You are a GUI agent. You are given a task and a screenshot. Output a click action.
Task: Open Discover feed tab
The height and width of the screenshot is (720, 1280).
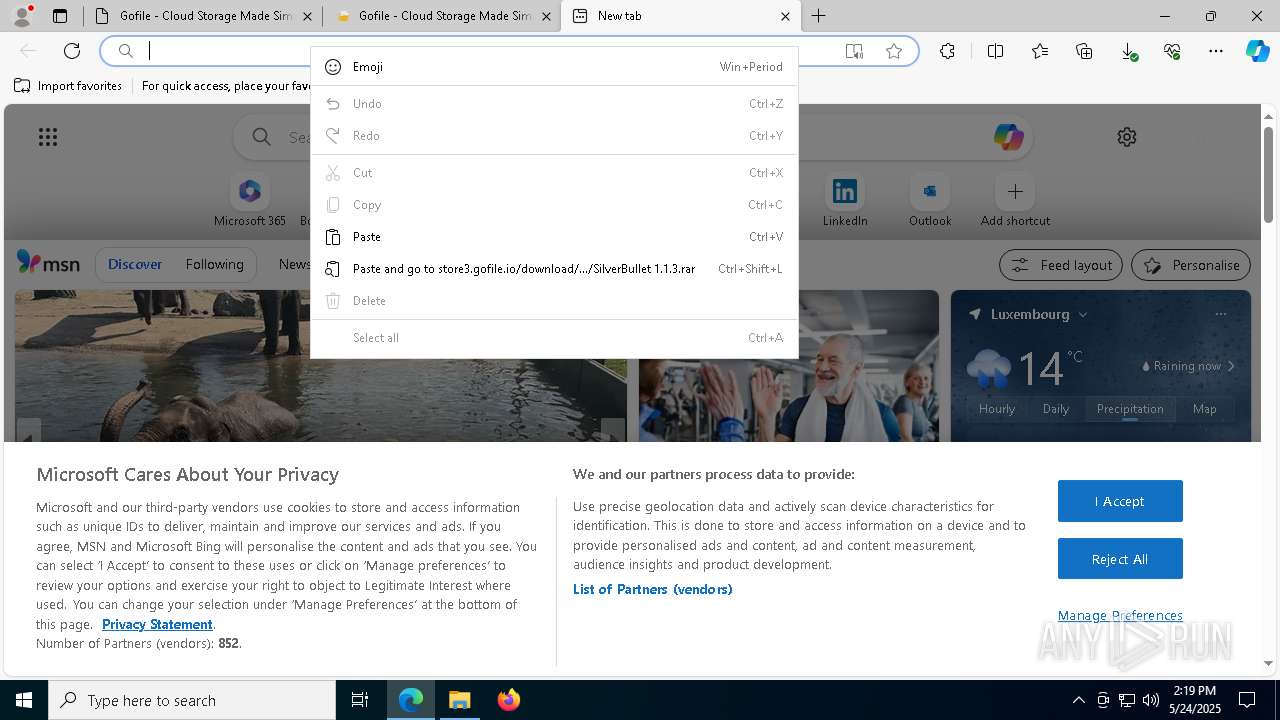click(x=135, y=264)
